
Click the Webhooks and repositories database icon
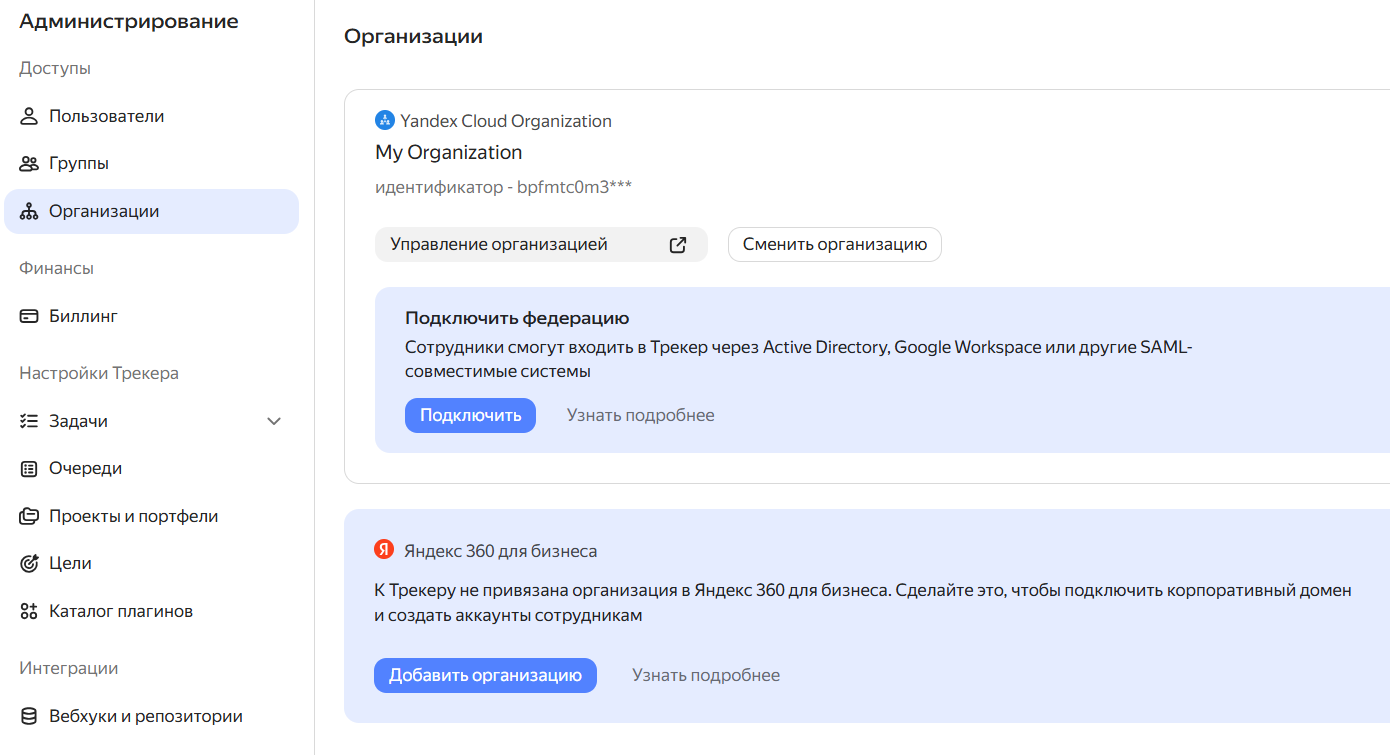[29, 716]
